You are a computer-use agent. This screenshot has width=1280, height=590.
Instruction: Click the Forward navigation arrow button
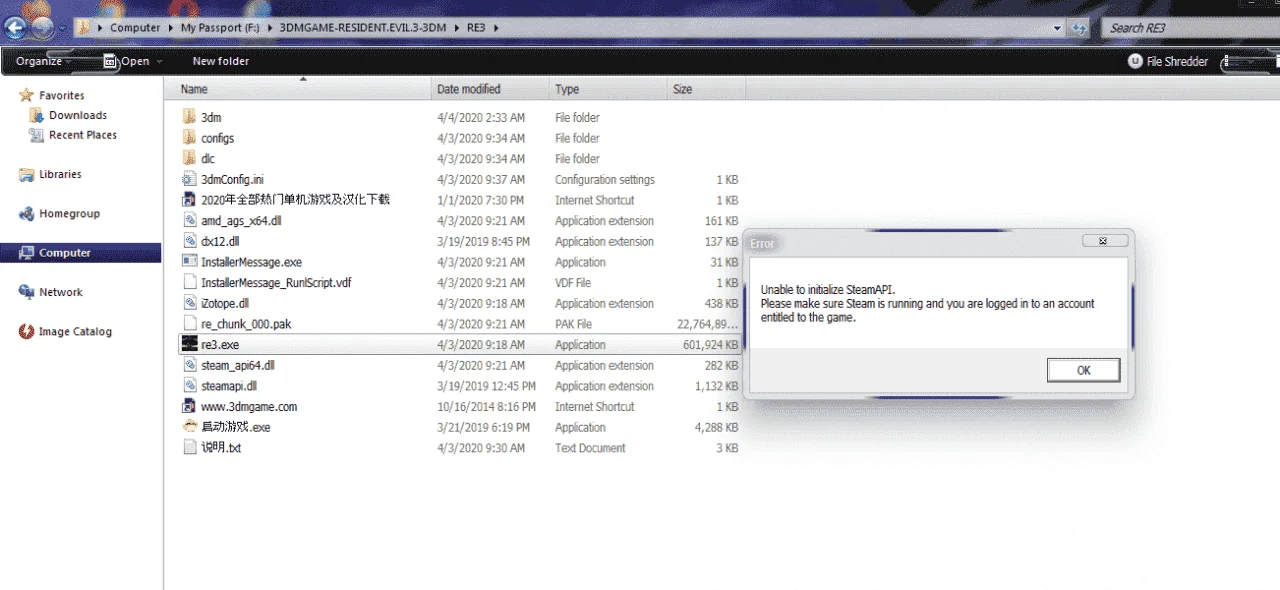[42, 27]
